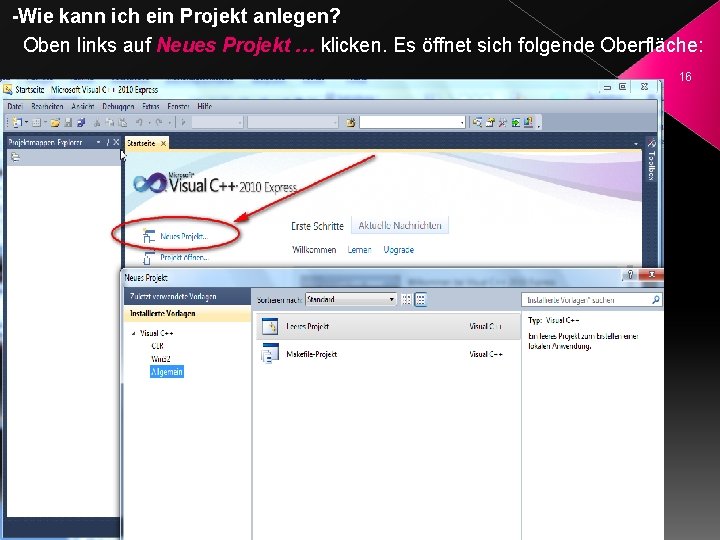
Task: Switch to small icons view in dialog
Action: (406, 299)
